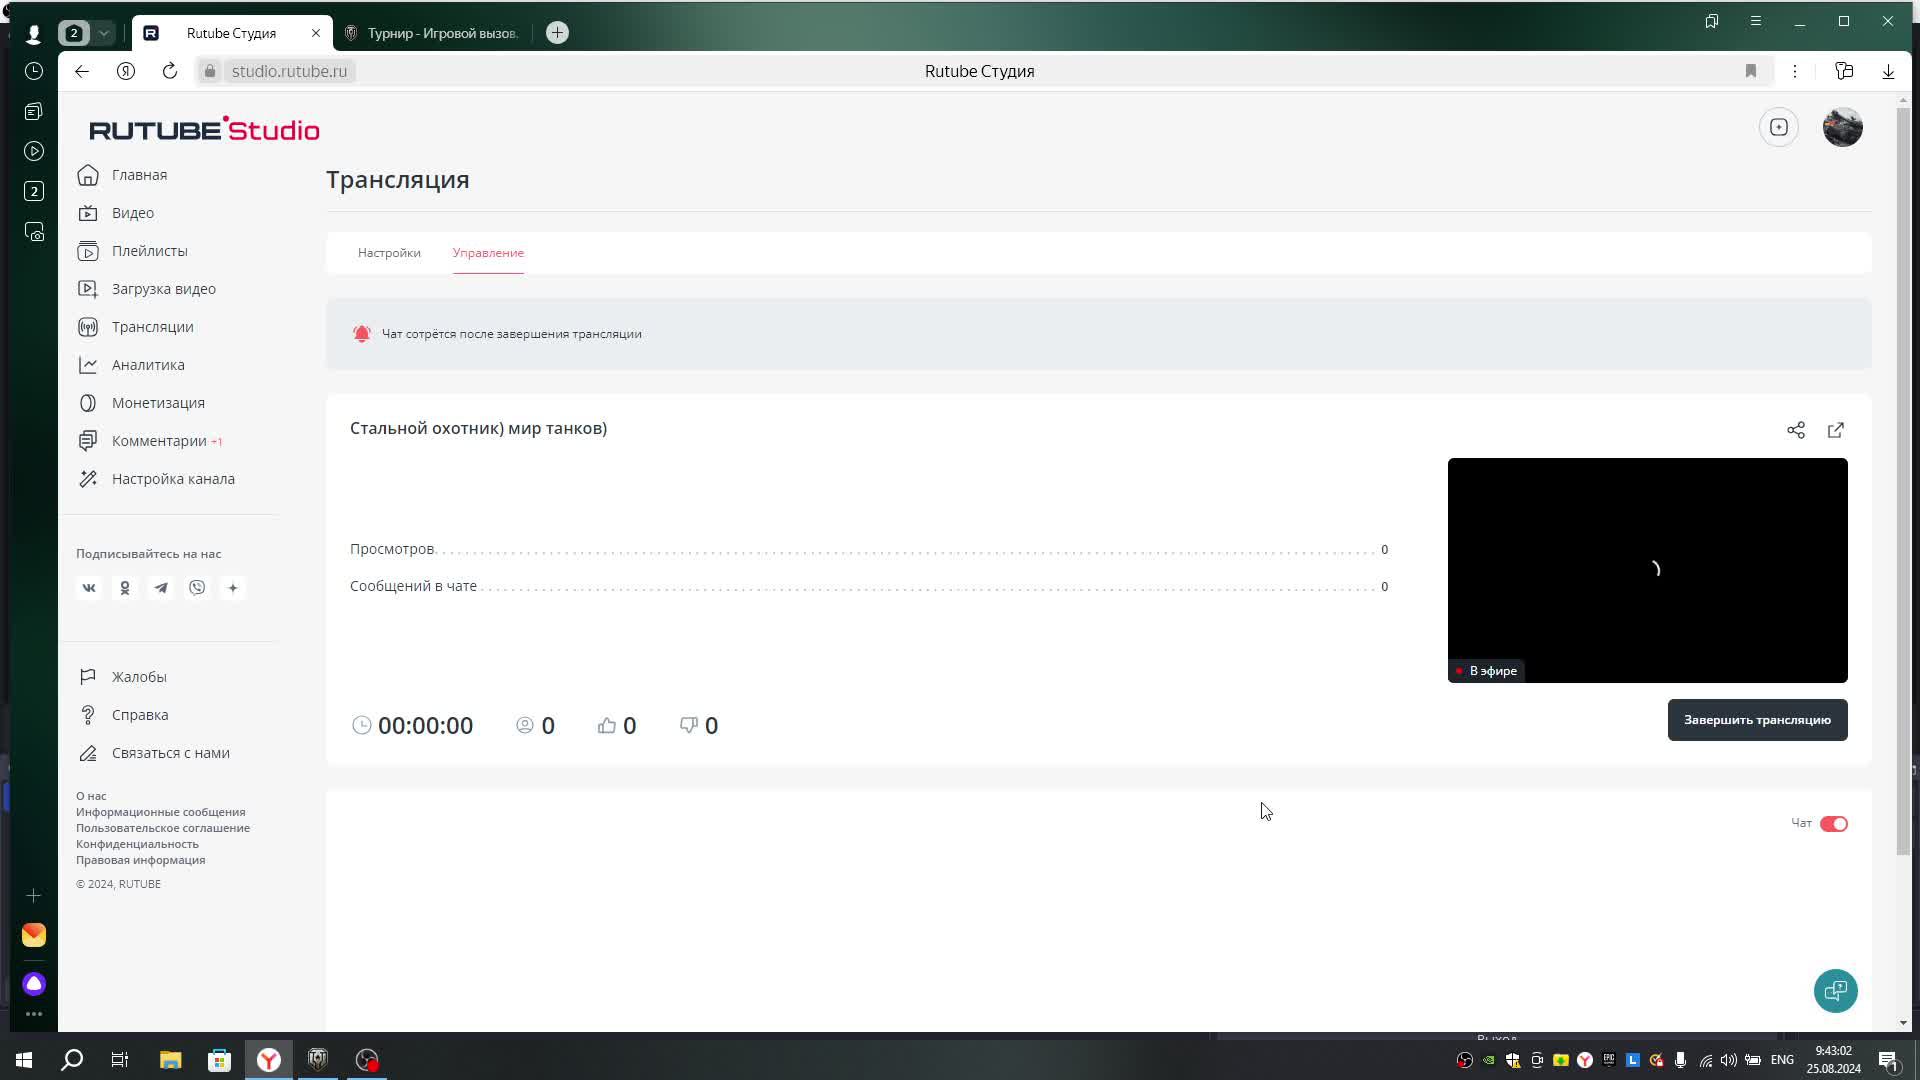
Task: Click the share icon for the broadcast
Action: (x=1796, y=430)
